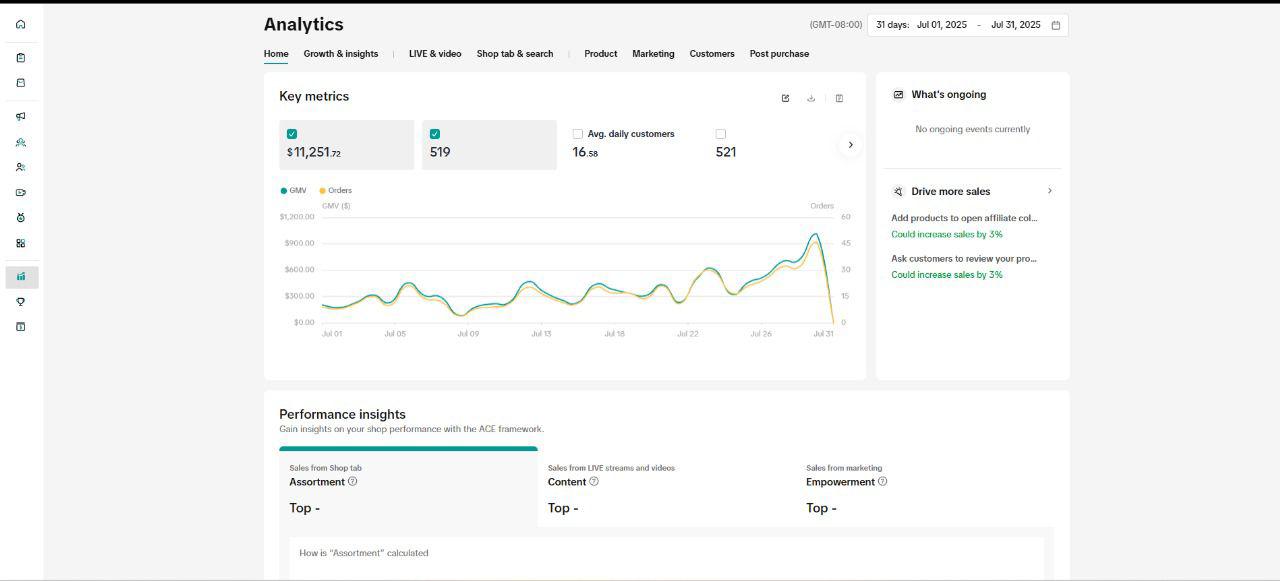Screen dimensions: 1280x581
Task: Open the end date Jul 31, 2025 picker
Action: (1015, 25)
